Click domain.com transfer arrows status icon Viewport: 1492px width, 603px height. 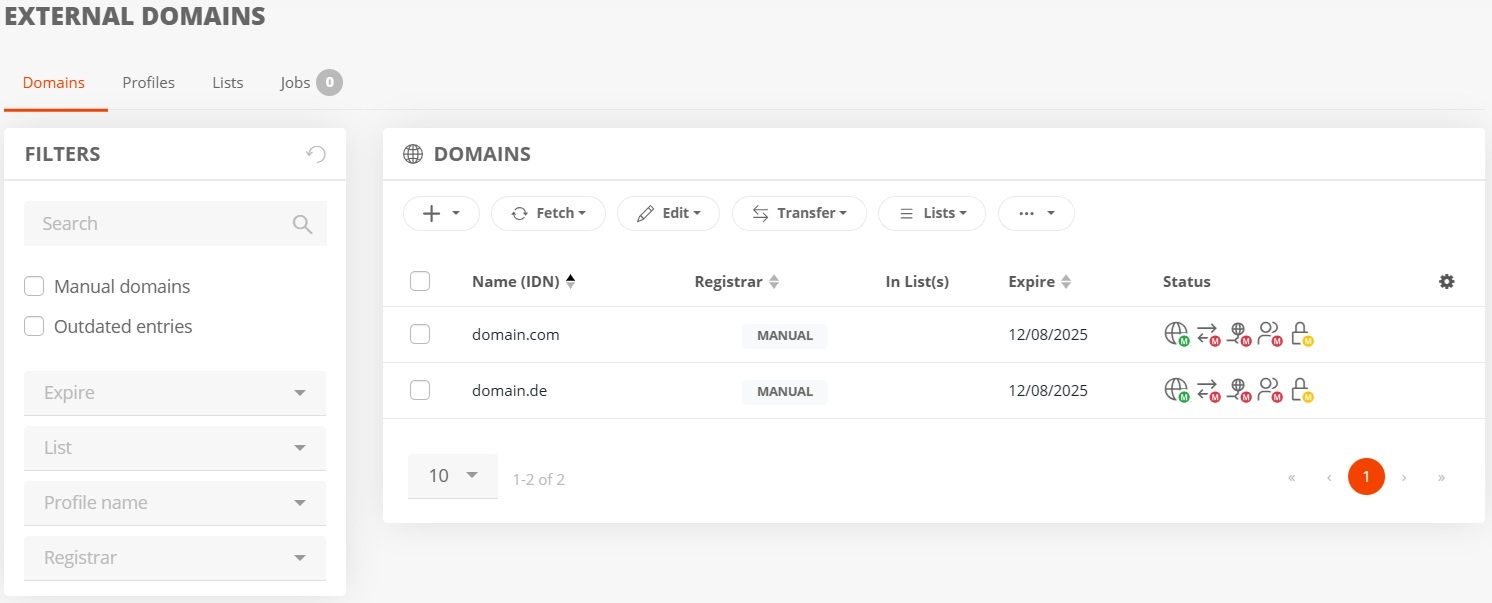1208,334
